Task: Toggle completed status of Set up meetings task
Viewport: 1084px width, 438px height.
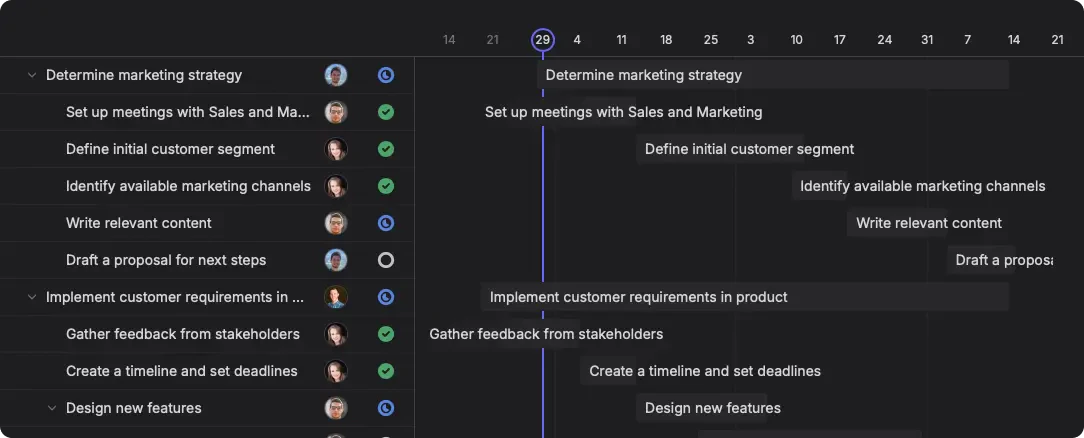Action: 386,112
